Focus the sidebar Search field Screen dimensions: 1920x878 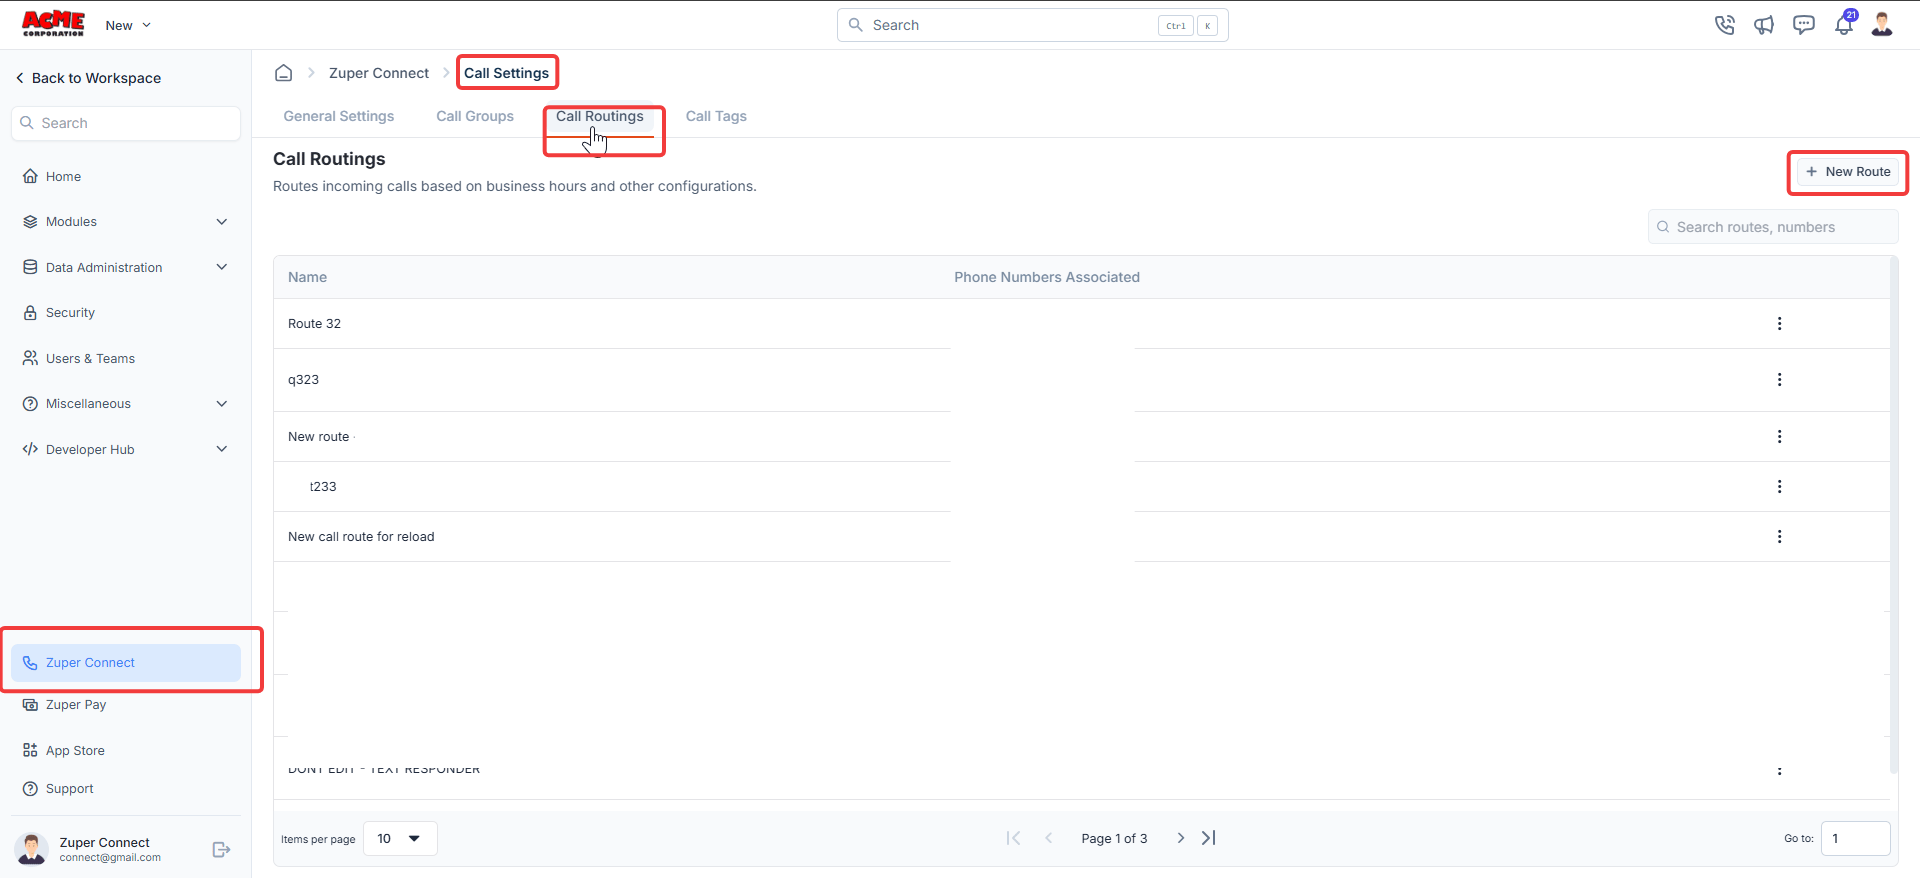(126, 123)
